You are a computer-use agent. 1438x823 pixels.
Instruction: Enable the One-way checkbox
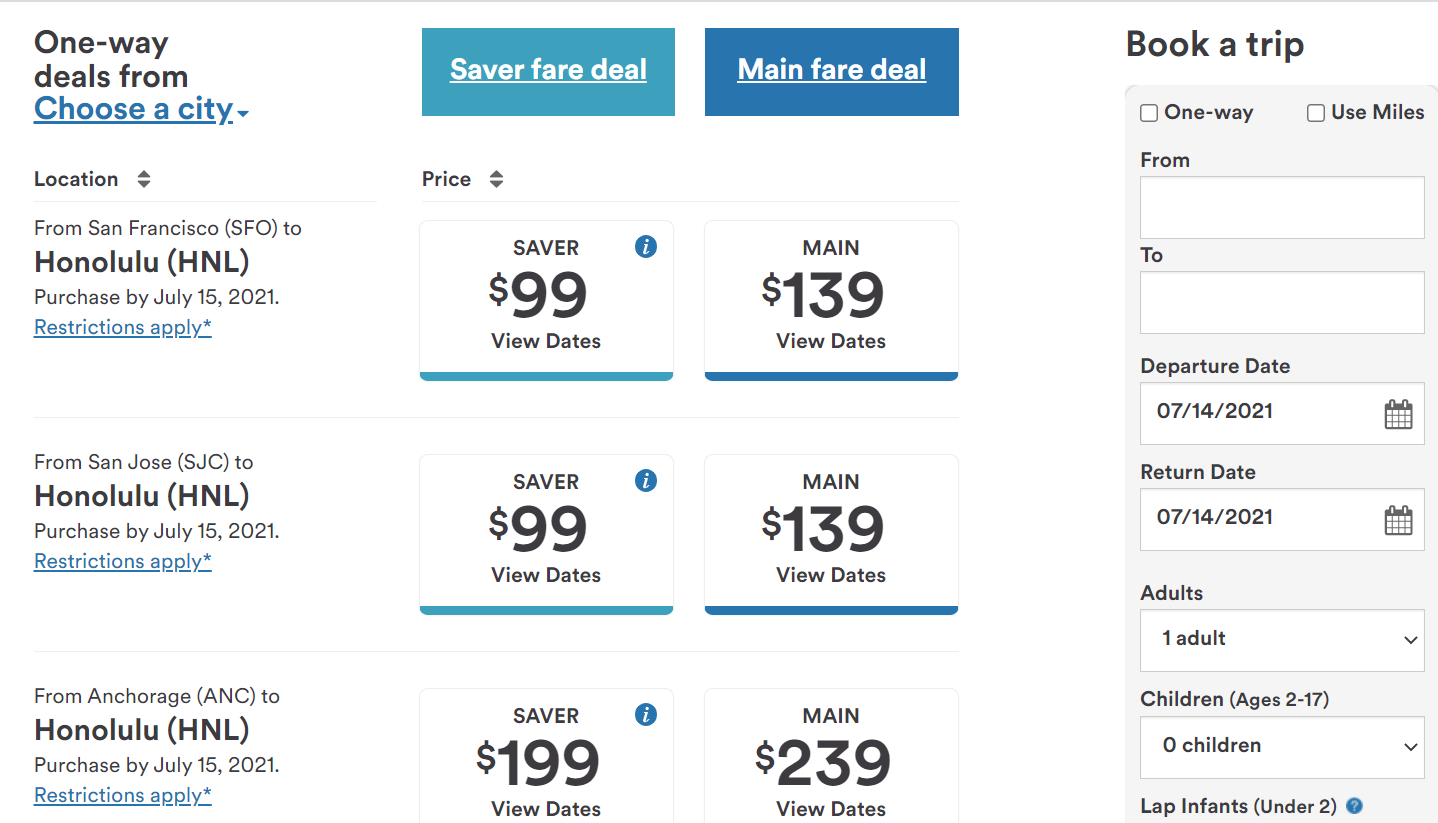[x=1149, y=113]
